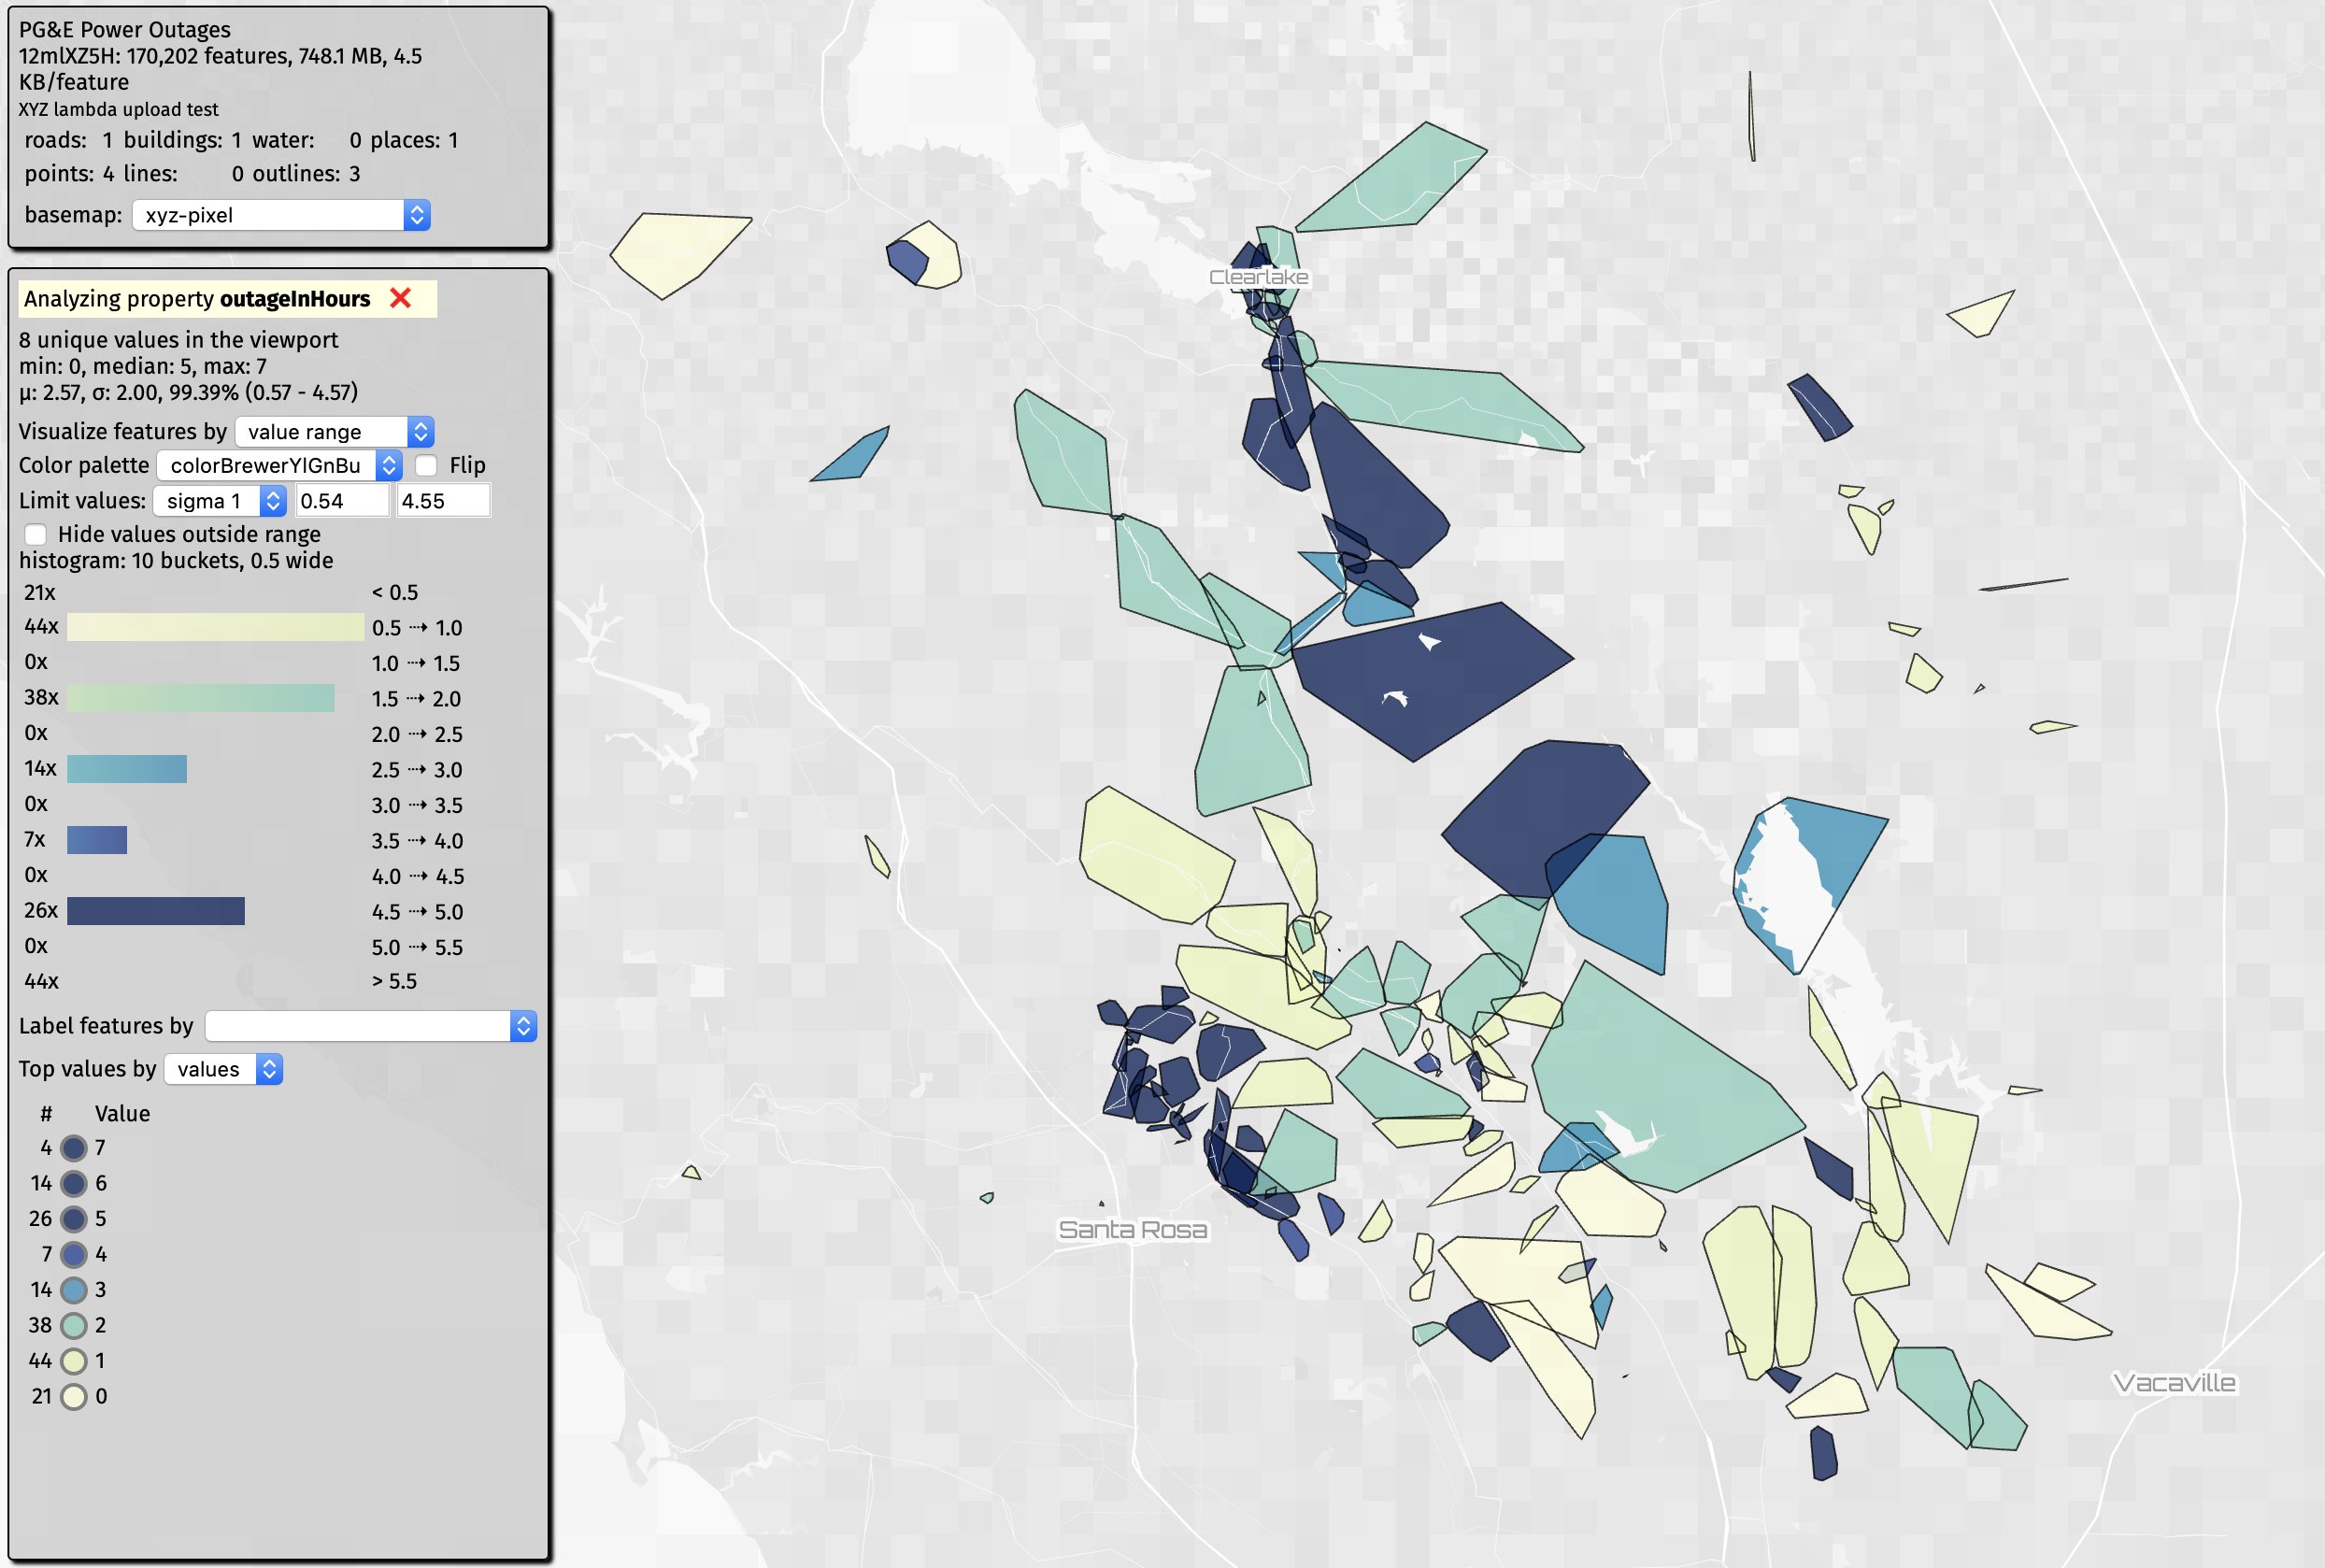This screenshot has height=1568, width=2325.
Task: Open the colorBrewerYlGnBu palette dropdown
Action: 279,465
